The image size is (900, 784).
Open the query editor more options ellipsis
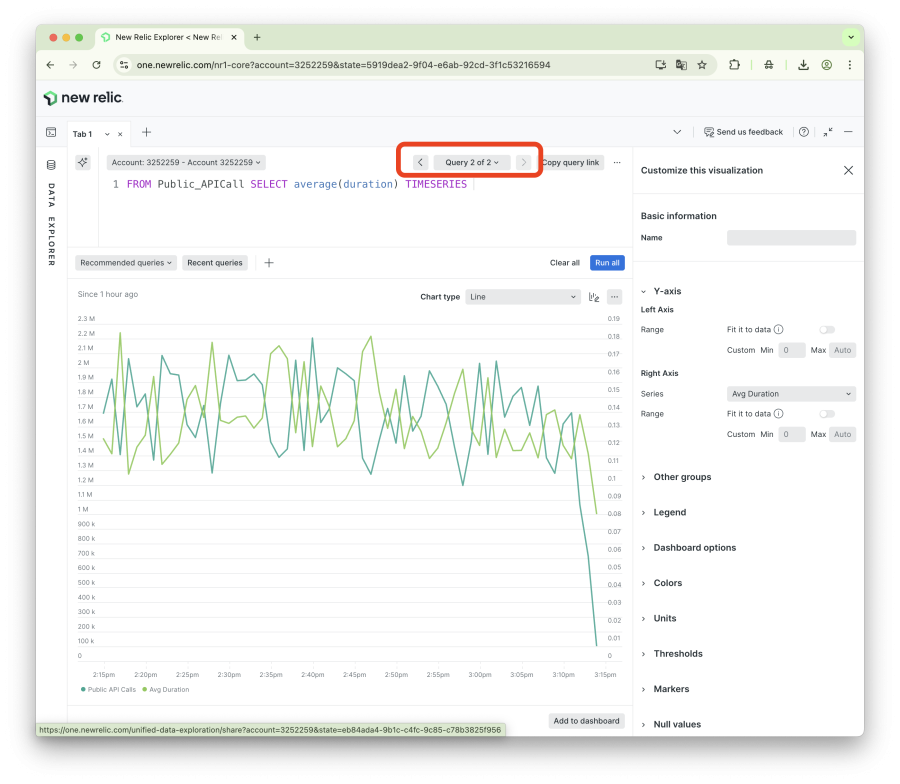pos(617,162)
